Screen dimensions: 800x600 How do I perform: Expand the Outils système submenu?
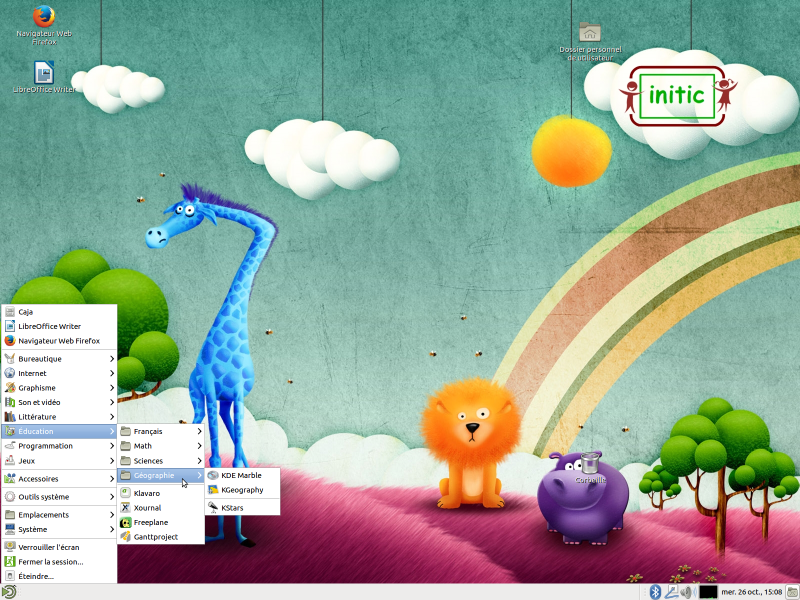(x=59, y=496)
